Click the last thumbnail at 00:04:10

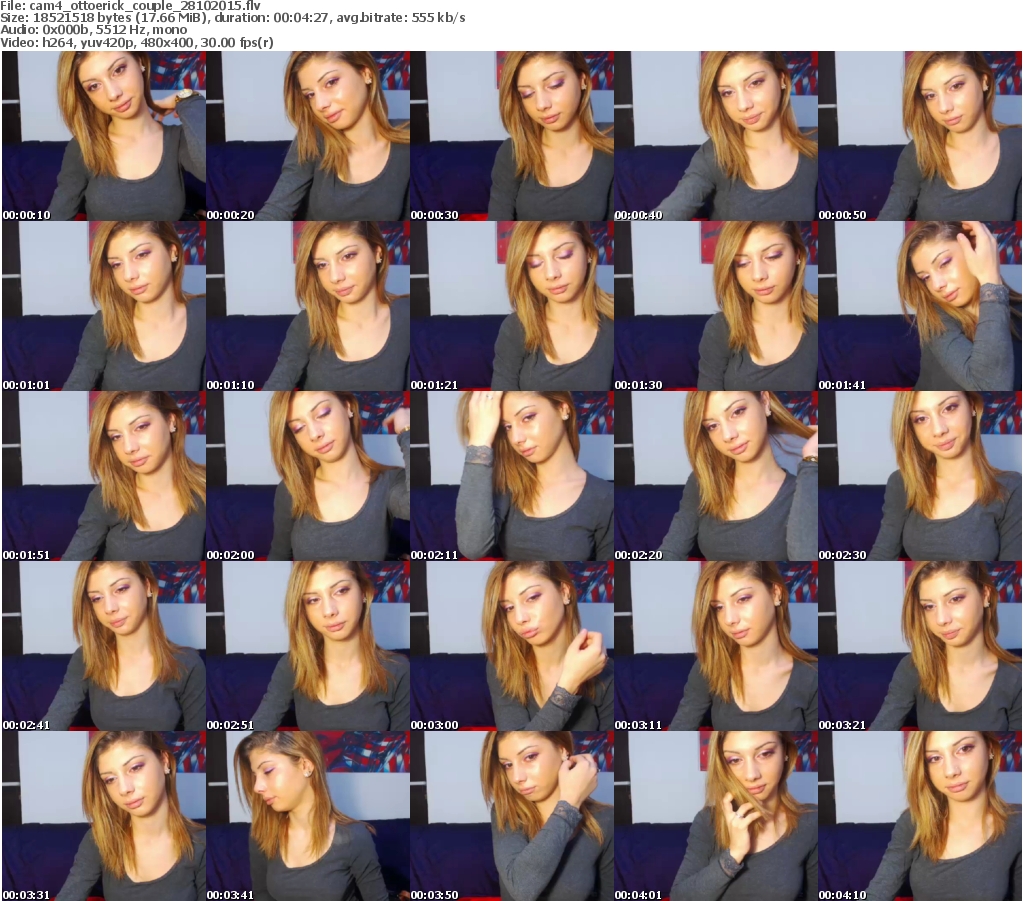point(920,816)
